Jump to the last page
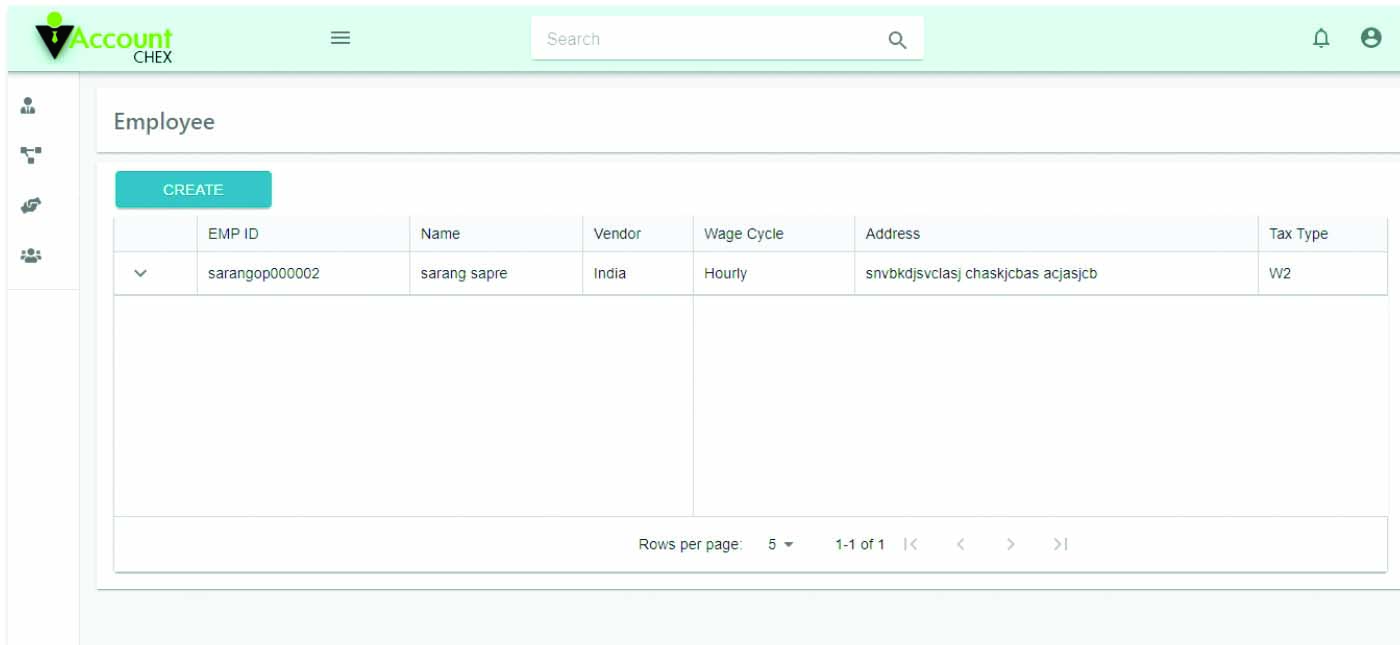The height and width of the screenshot is (645, 1400). (1060, 544)
